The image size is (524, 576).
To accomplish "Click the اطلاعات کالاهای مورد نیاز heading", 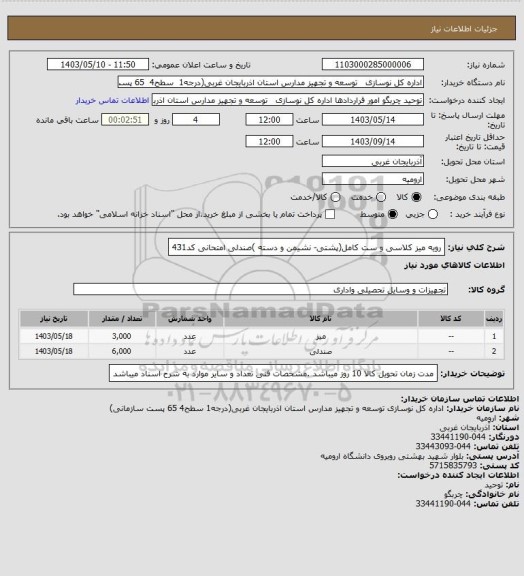I will coord(455,265).
